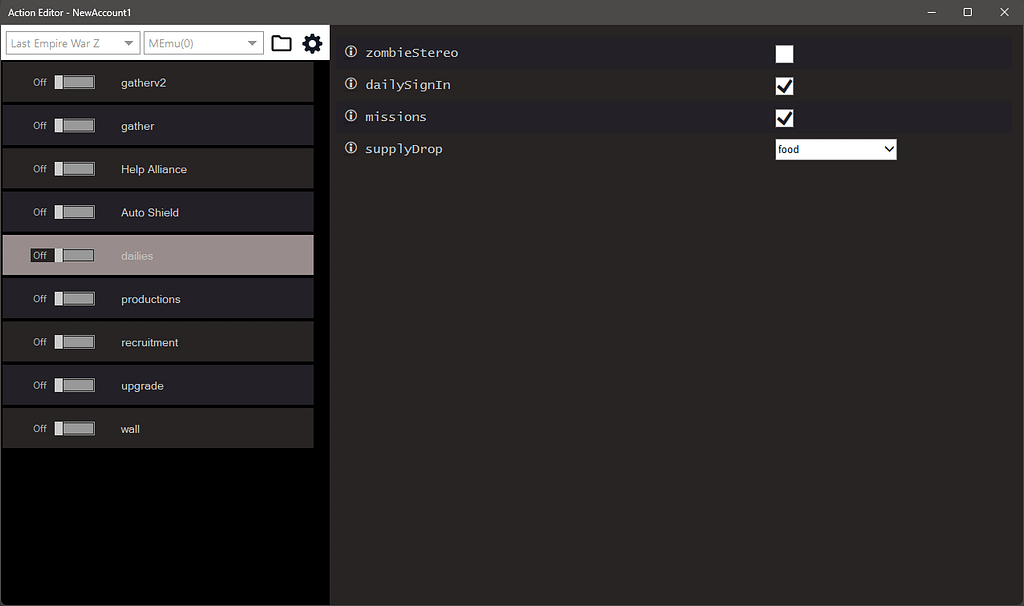Click the folder icon in the toolbar
The width and height of the screenshot is (1024, 606).
(281, 43)
